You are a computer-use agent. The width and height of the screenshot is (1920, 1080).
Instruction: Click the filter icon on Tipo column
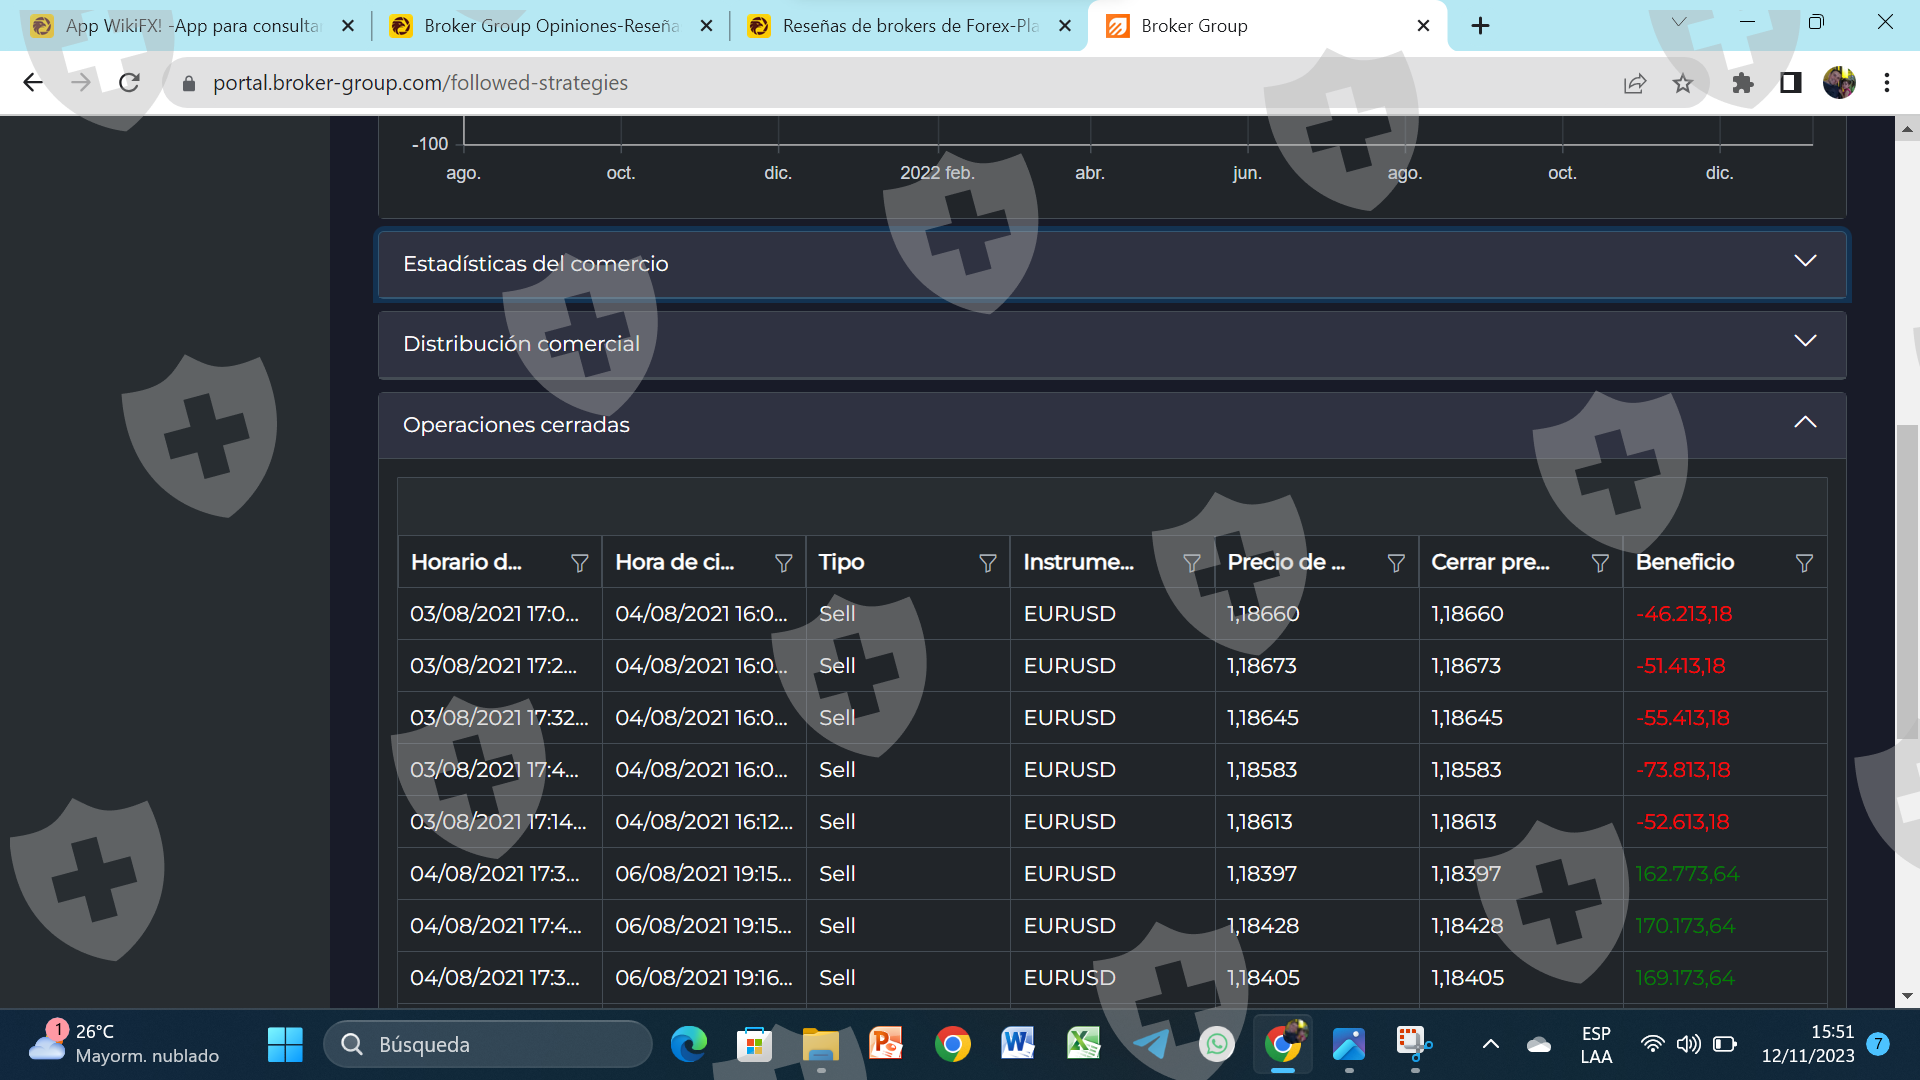(x=987, y=563)
